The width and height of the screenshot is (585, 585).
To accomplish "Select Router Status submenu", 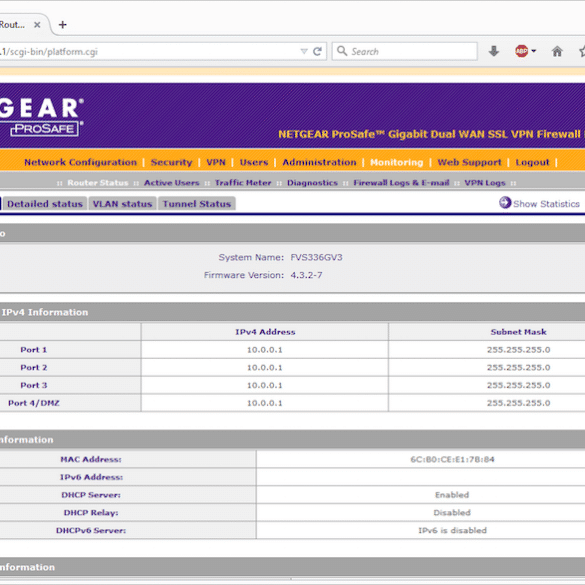I will click(x=97, y=183).
